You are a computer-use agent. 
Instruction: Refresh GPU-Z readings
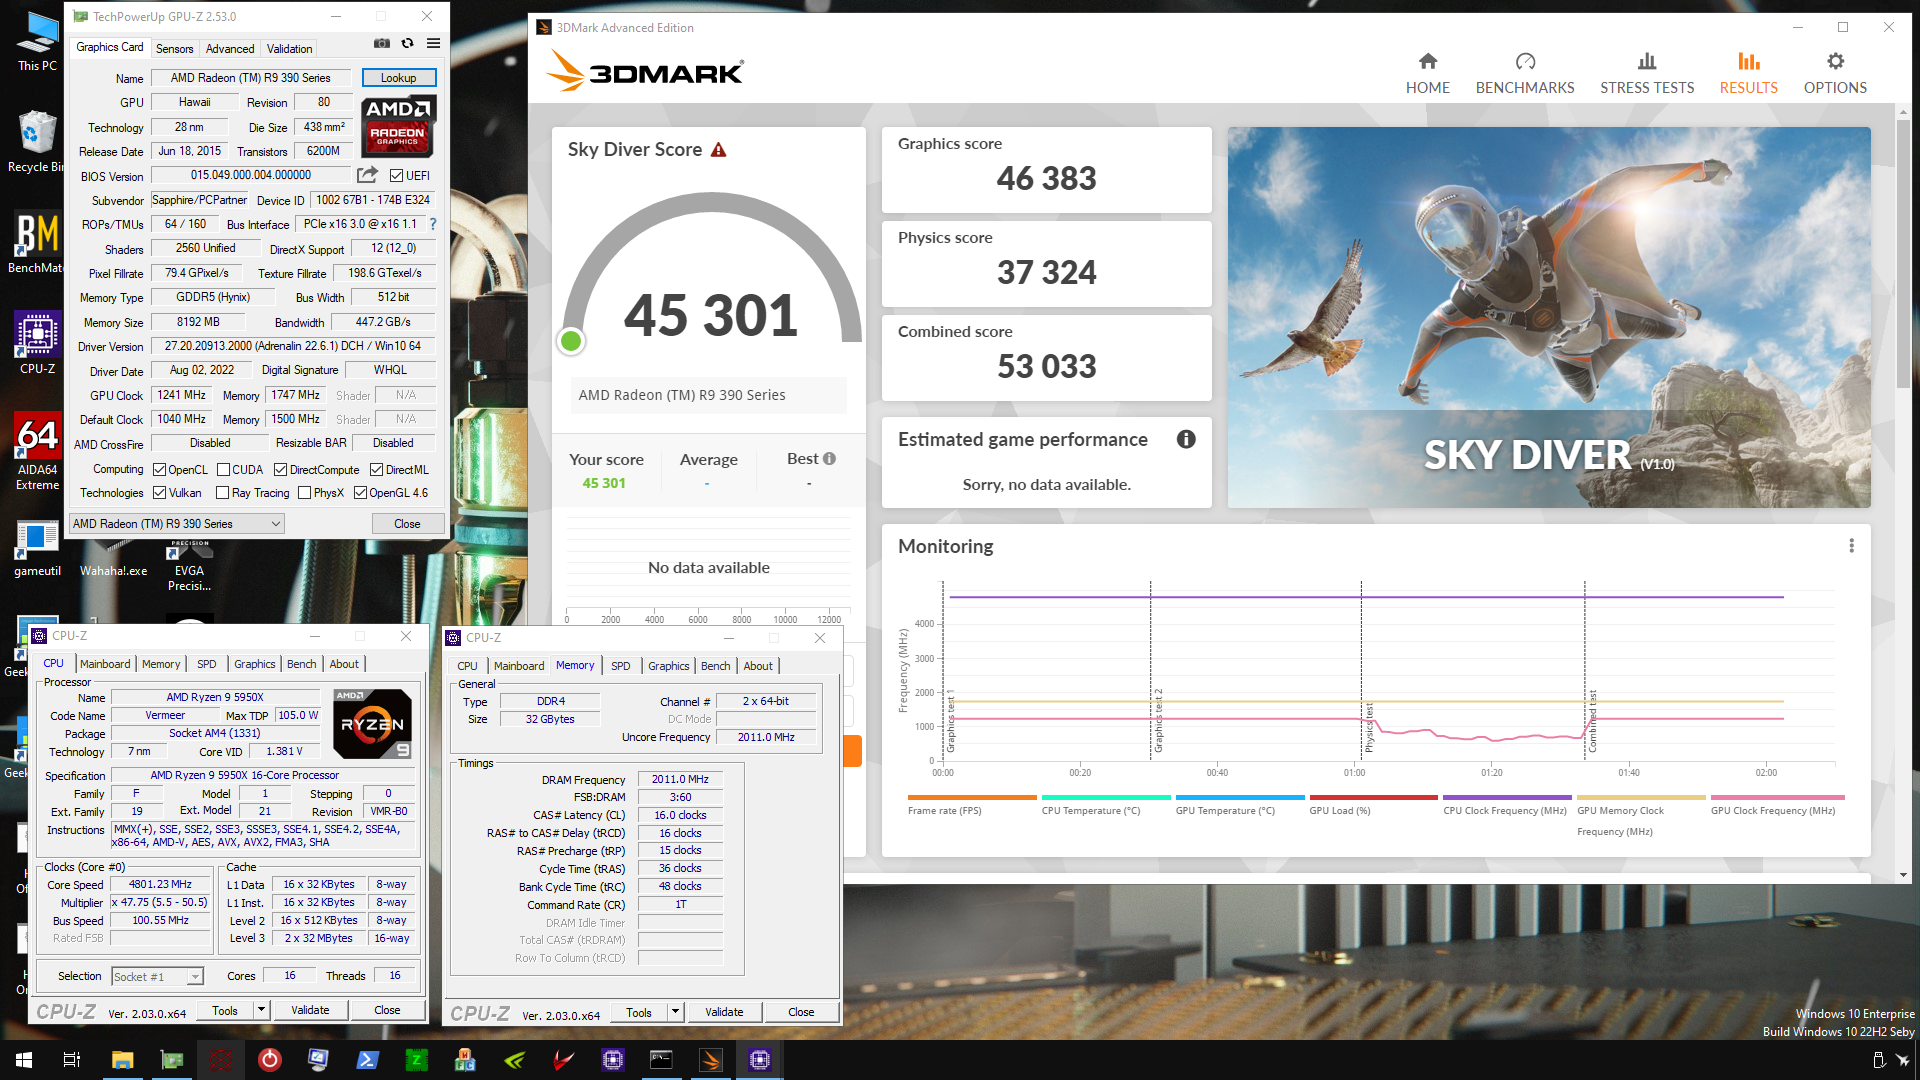[407, 44]
